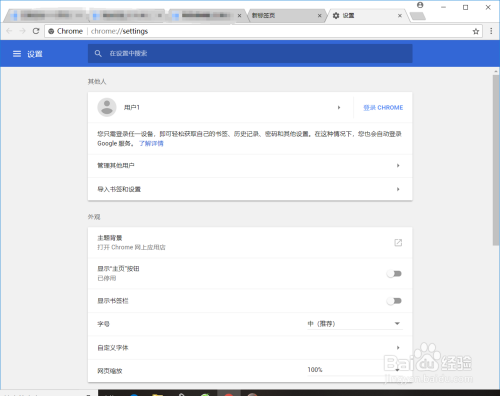Viewport: 500px width, 396px height.
Task: Click the 网页缩放 label
Action: tap(110, 371)
